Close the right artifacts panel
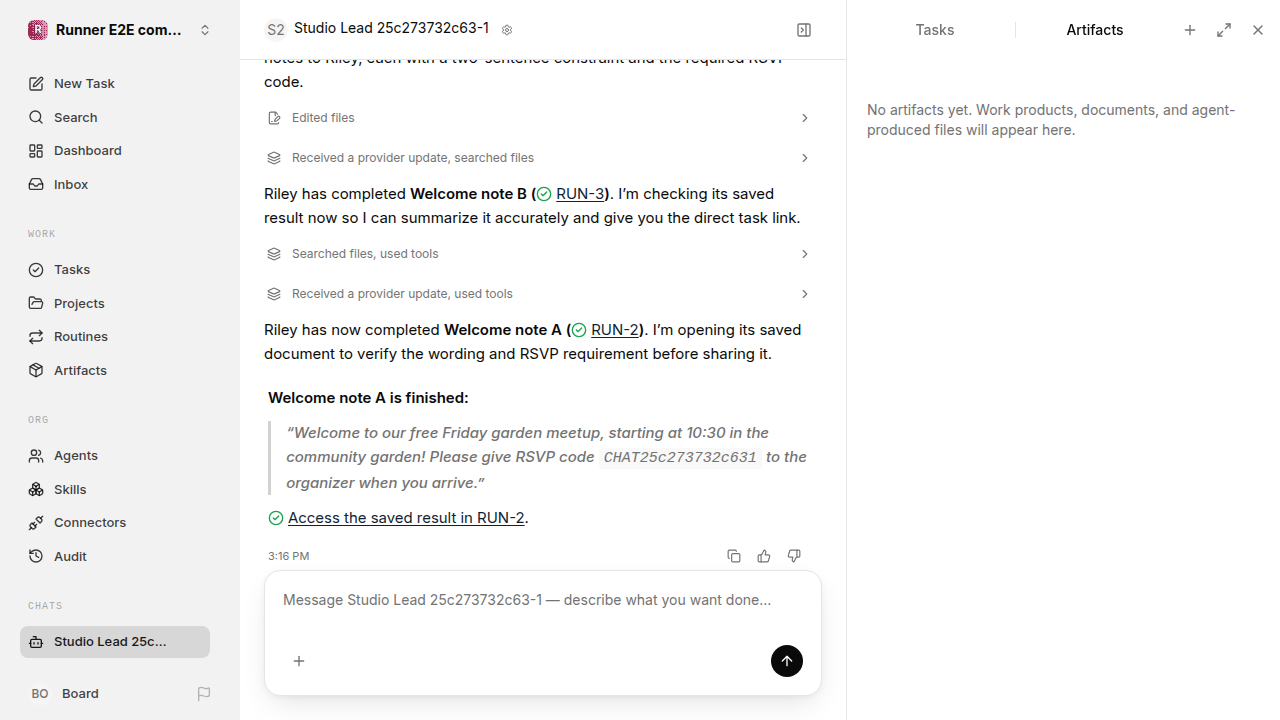 point(1258,30)
